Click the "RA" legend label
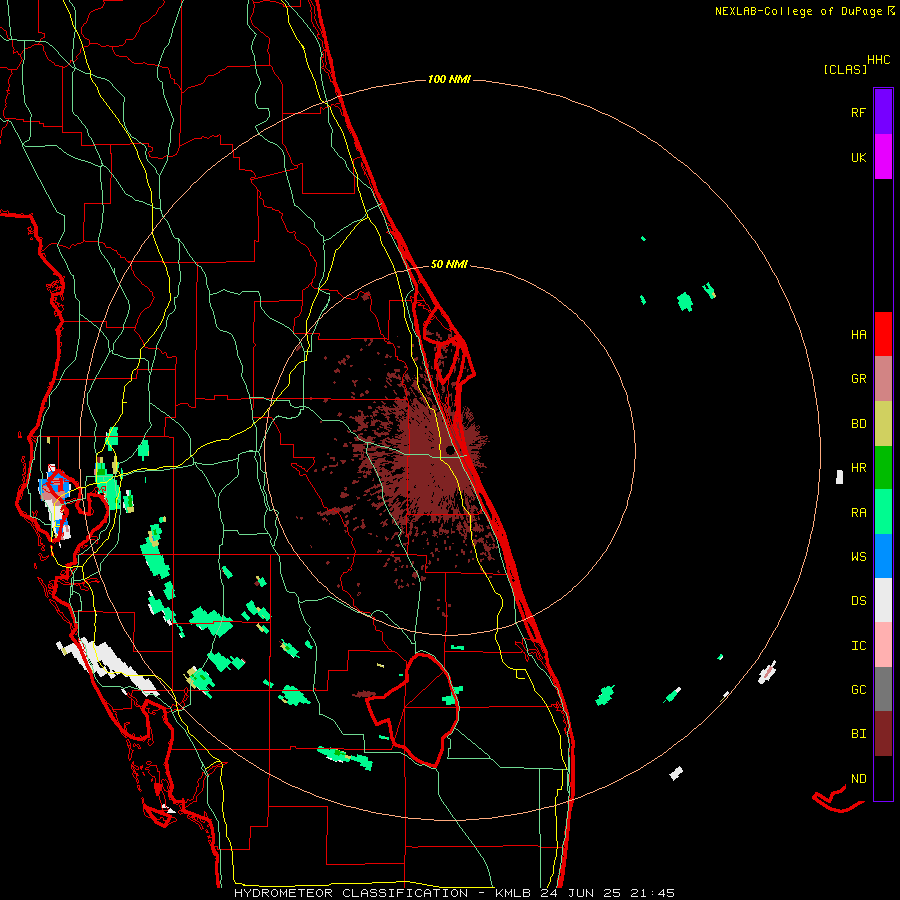Screen dimensions: 900x900 (858, 513)
